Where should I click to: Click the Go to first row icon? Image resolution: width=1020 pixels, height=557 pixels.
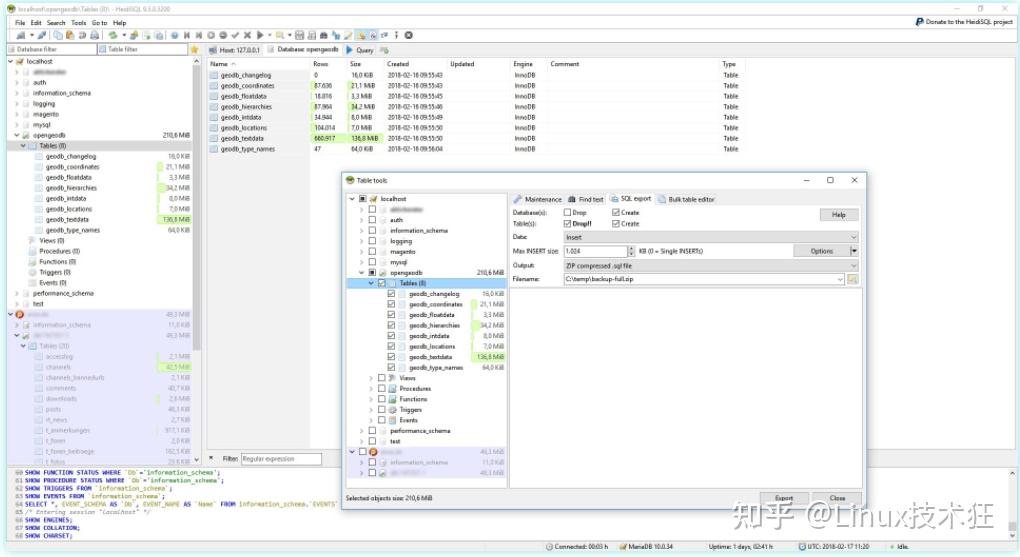point(187,35)
